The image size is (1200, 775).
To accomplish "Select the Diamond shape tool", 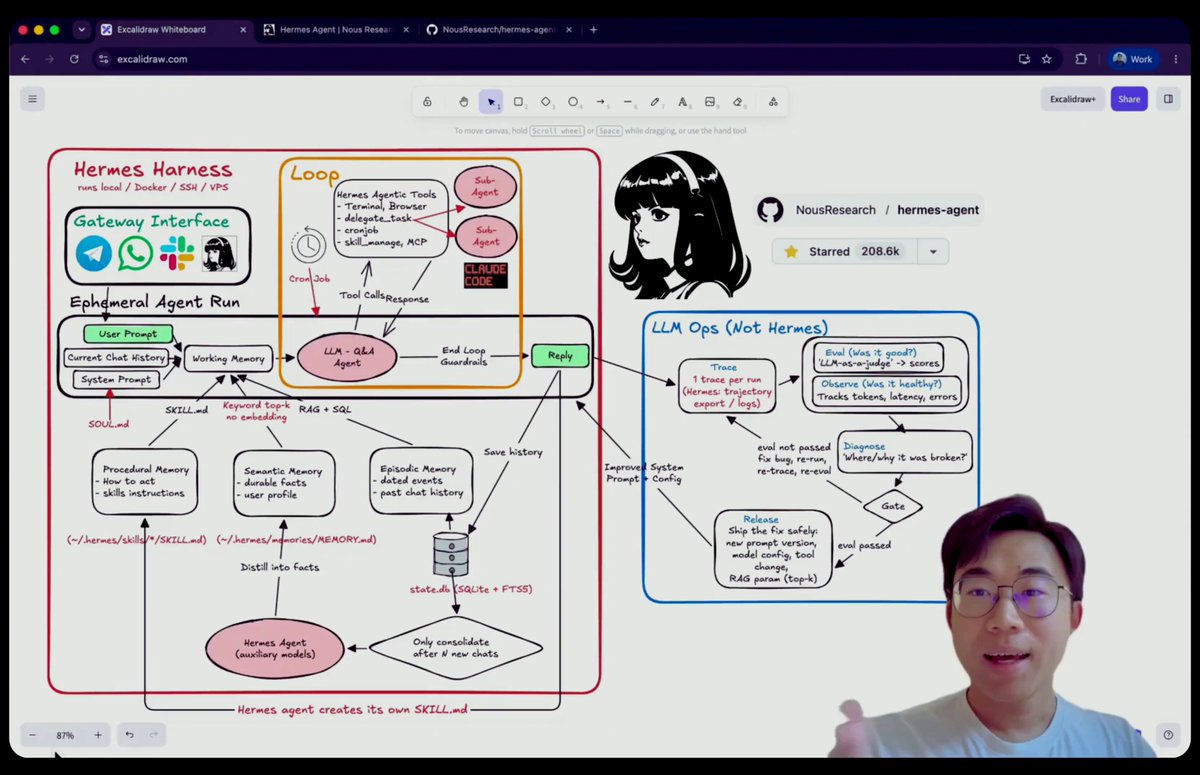I will 546,101.
